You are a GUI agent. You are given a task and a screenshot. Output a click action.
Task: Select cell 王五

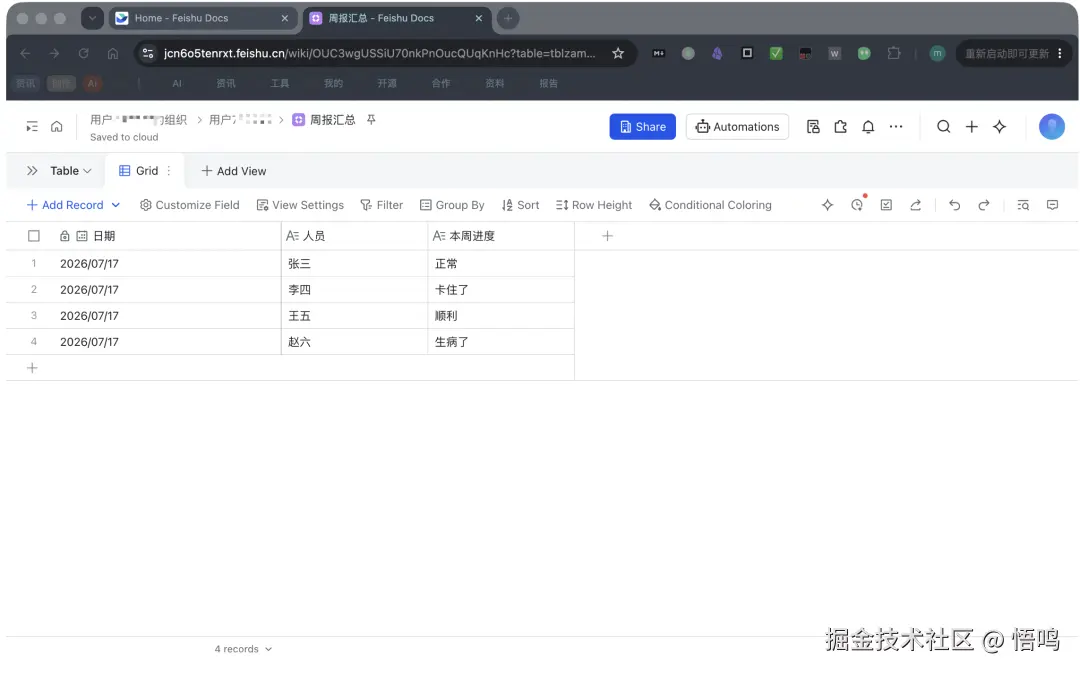click(354, 316)
